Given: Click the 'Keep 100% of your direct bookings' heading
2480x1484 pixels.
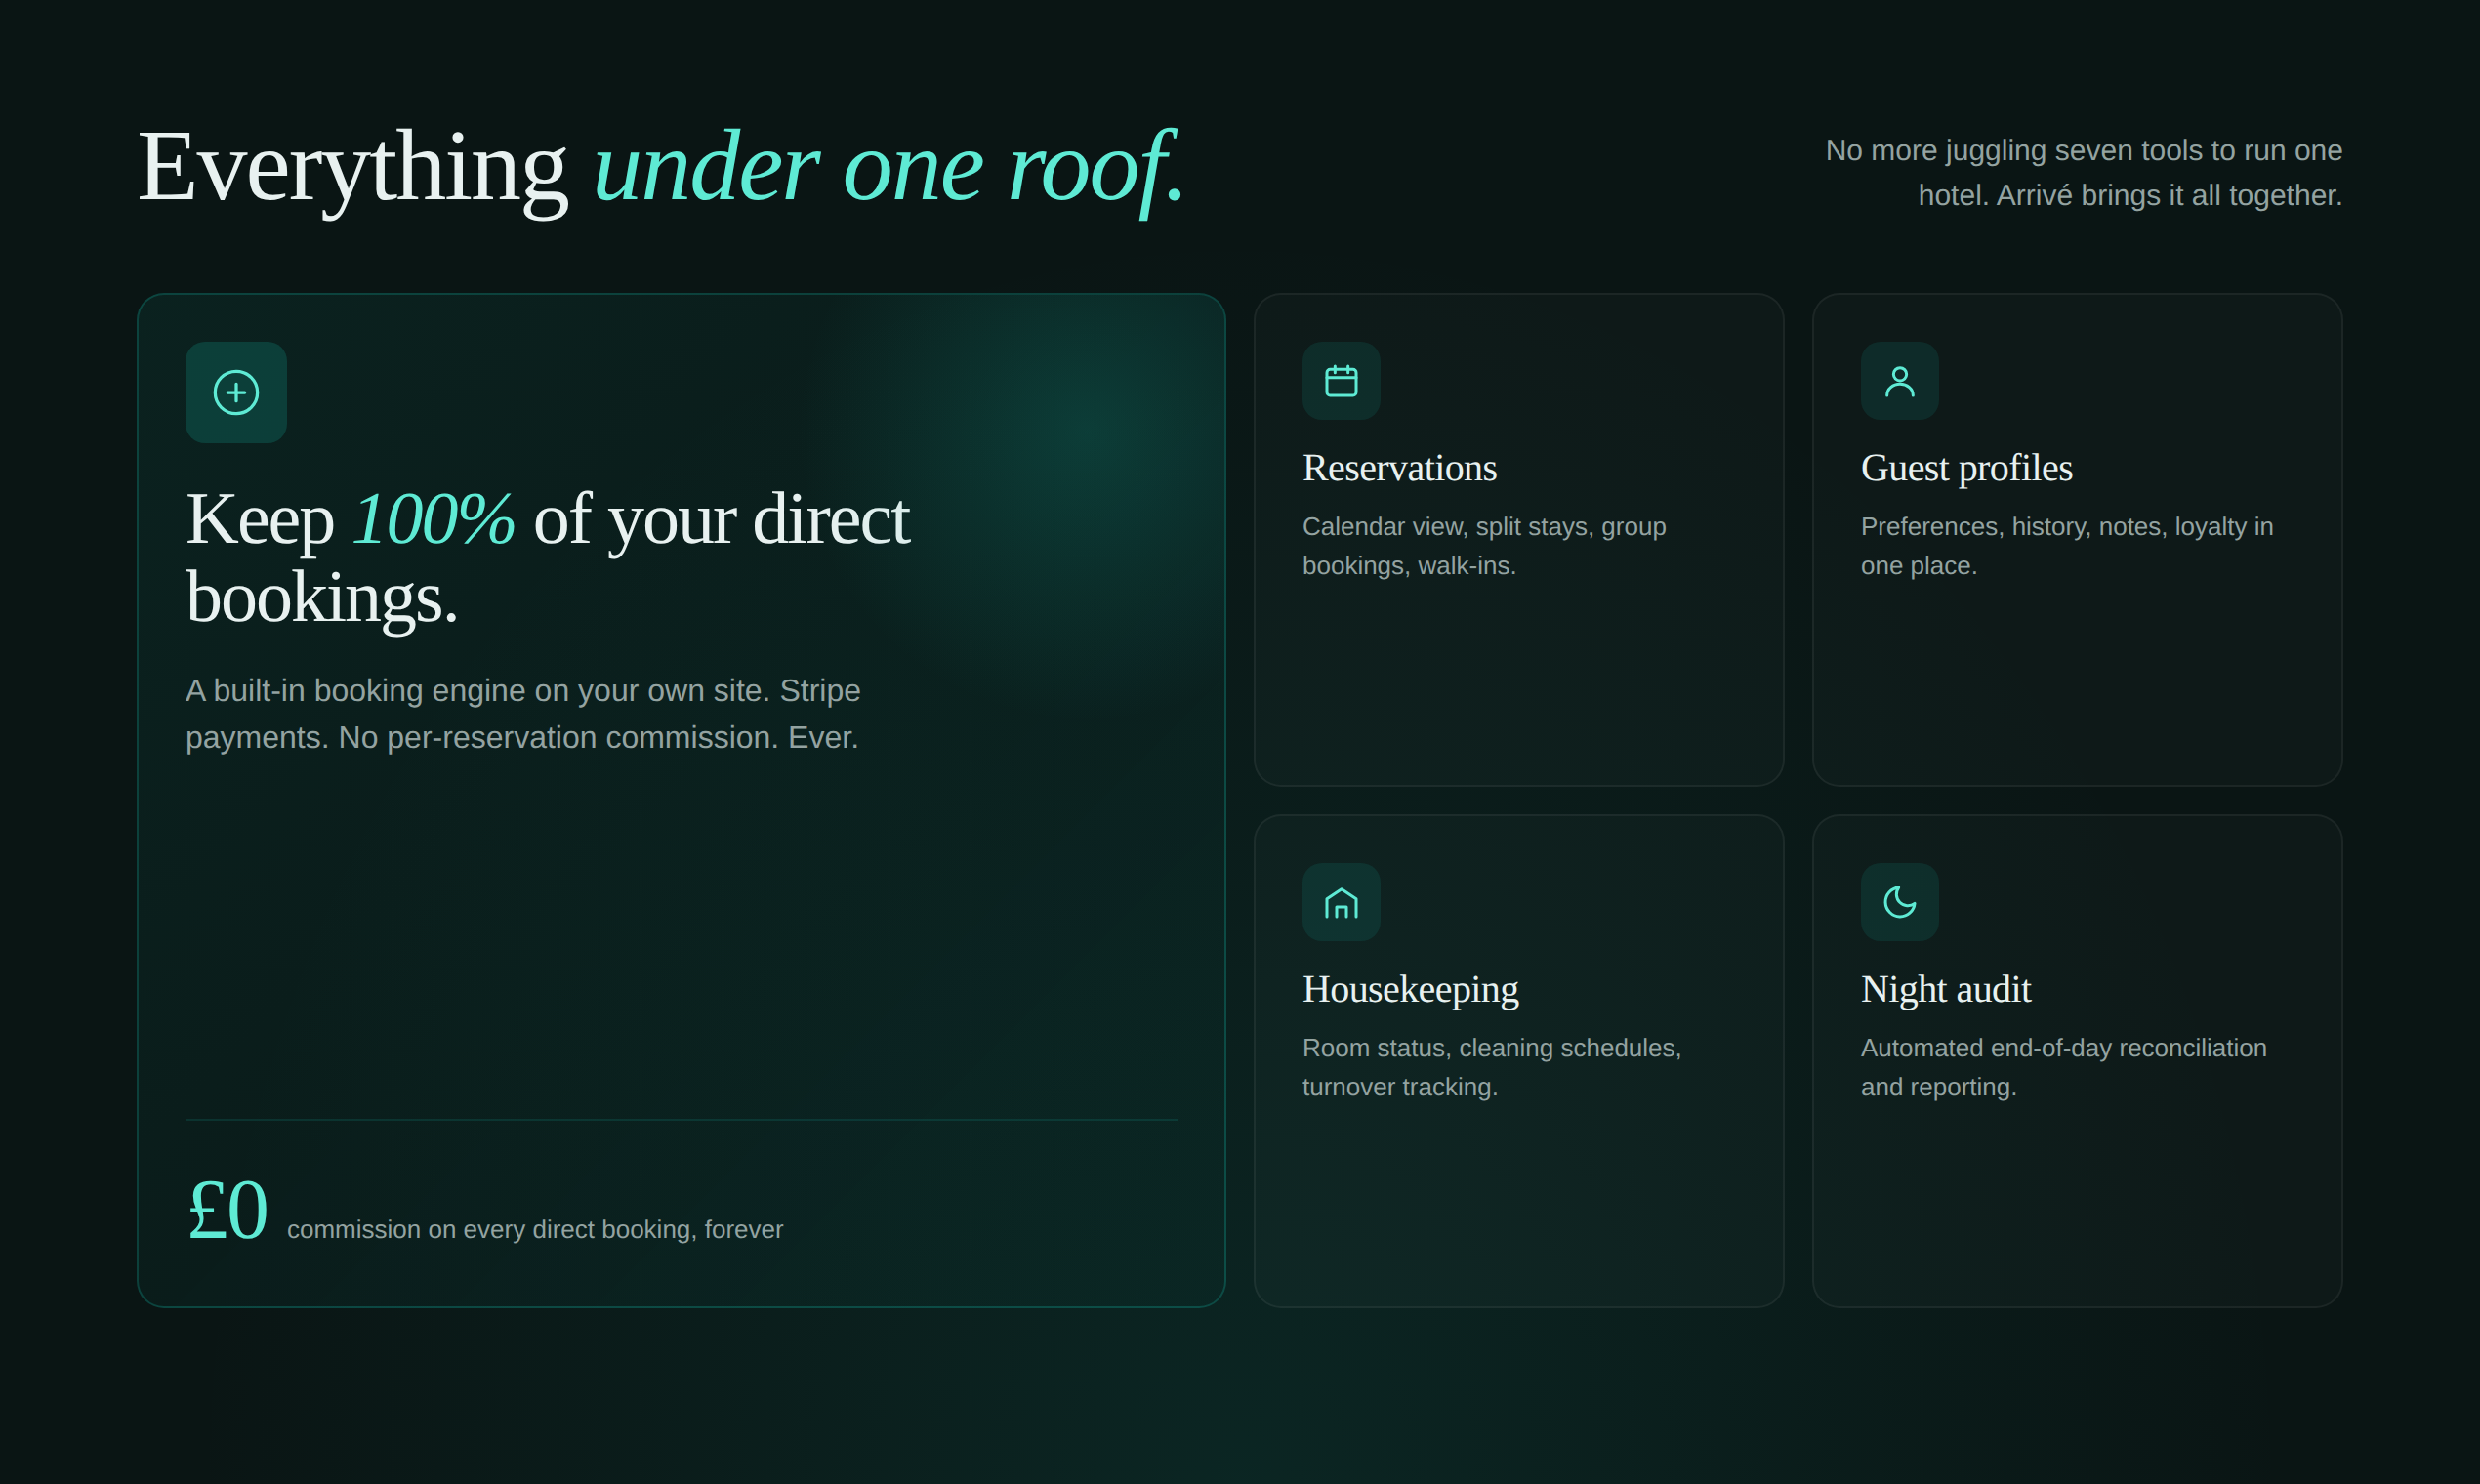Looking at the screenshot, I should point(547,558).
